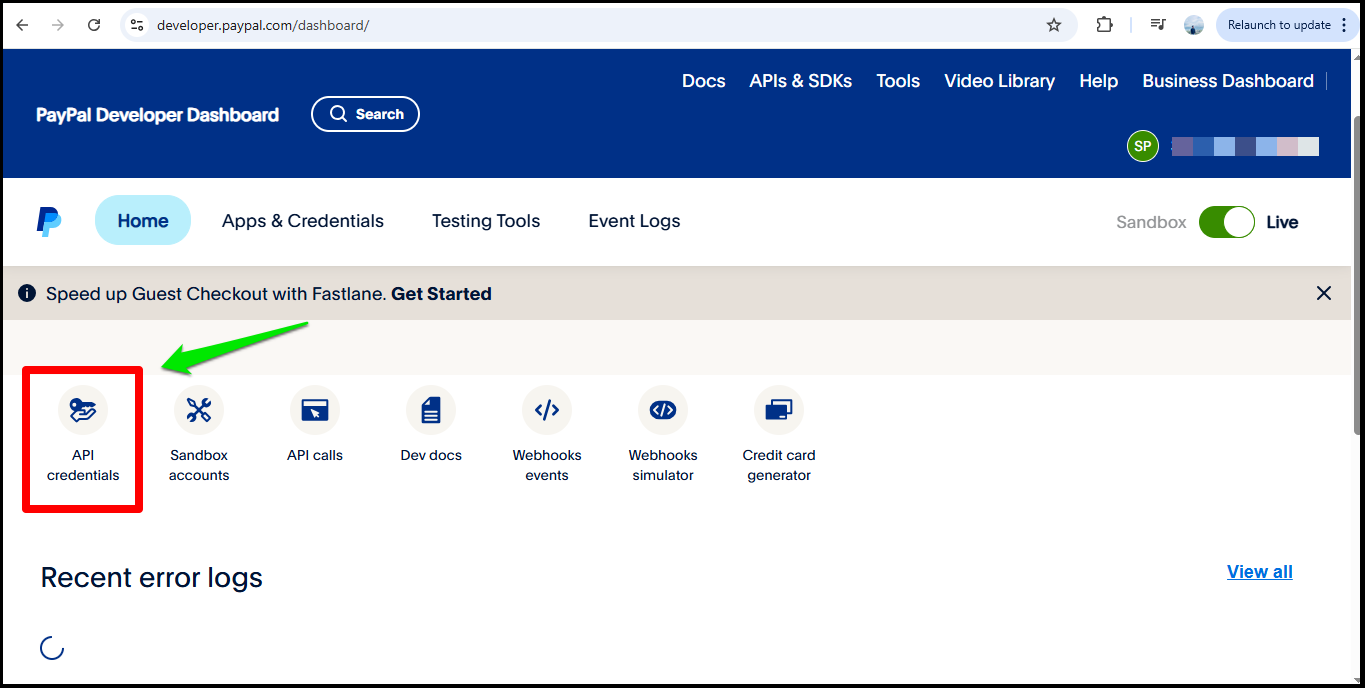Open the site information icon in address bar
Image resolution: width=1365 pixels, height=688 pixels.
point(138,25)
